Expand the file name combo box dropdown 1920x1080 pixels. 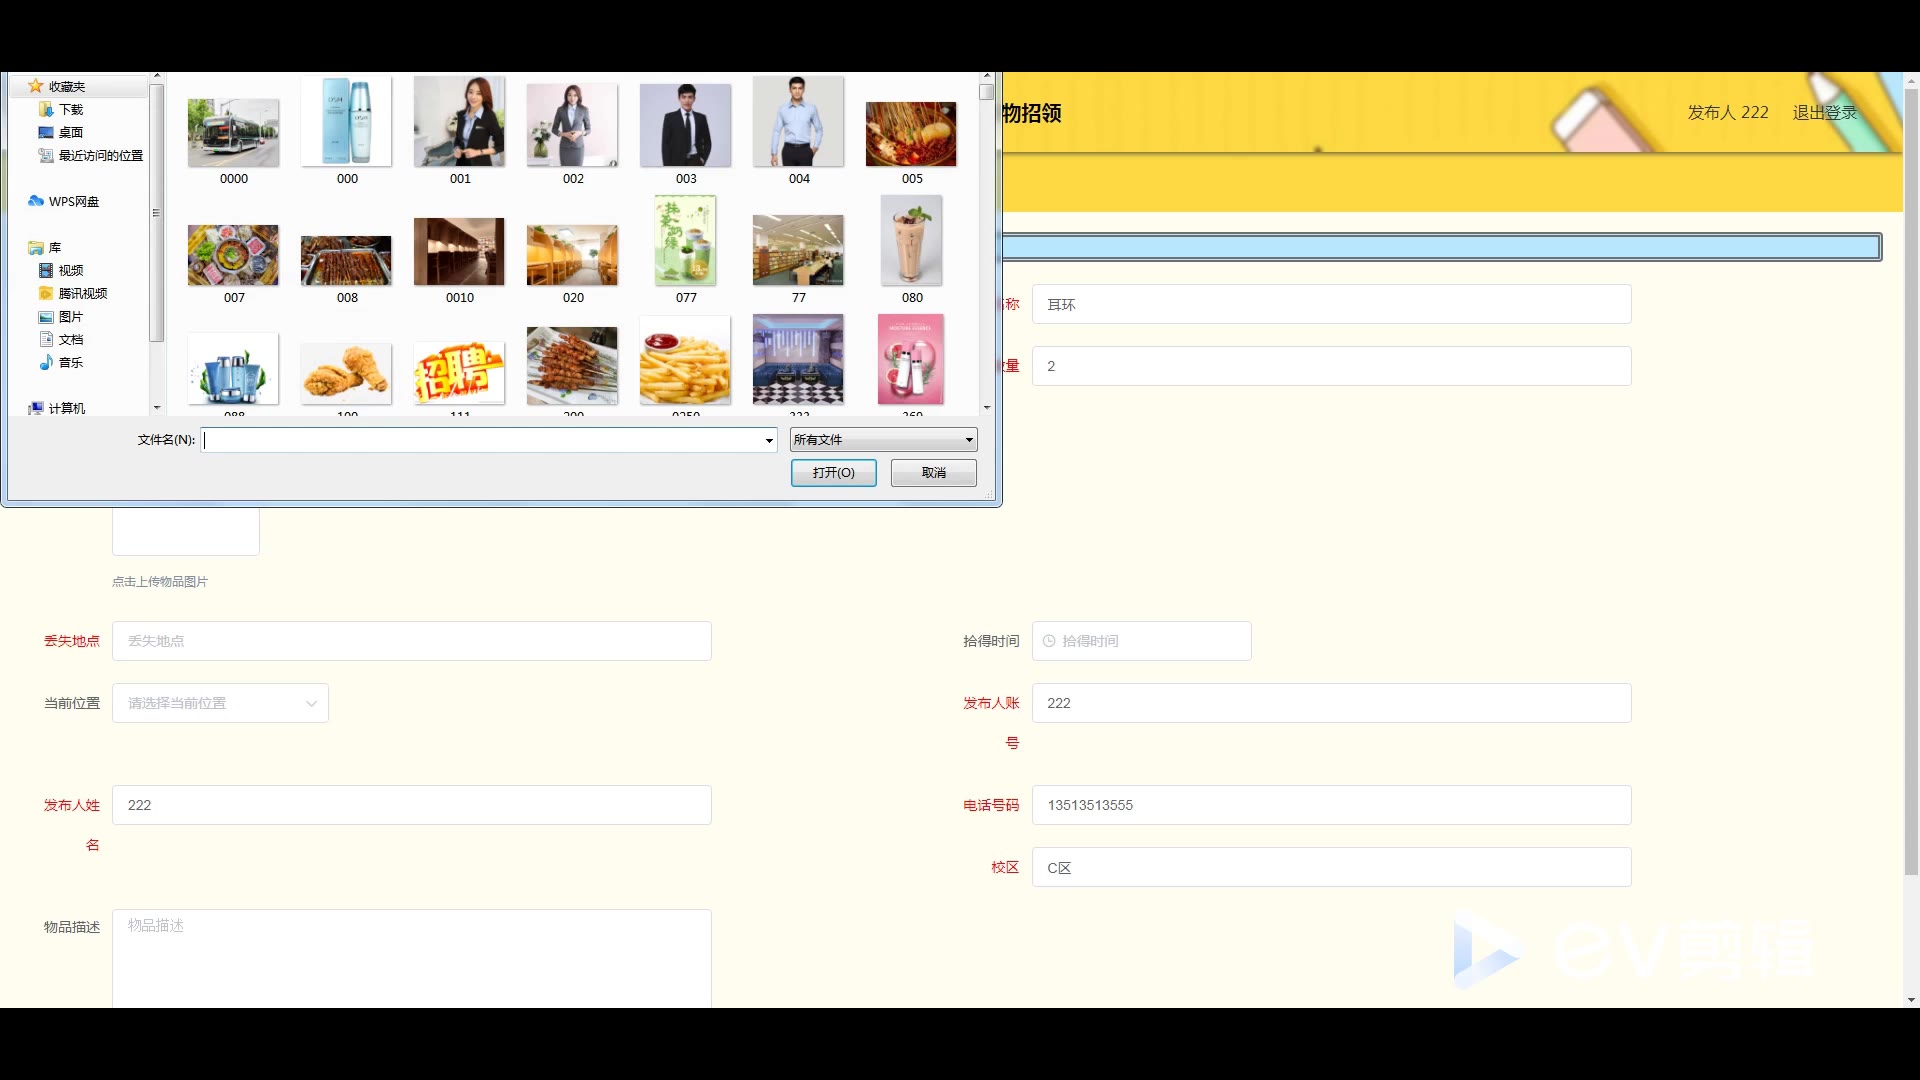768,440
